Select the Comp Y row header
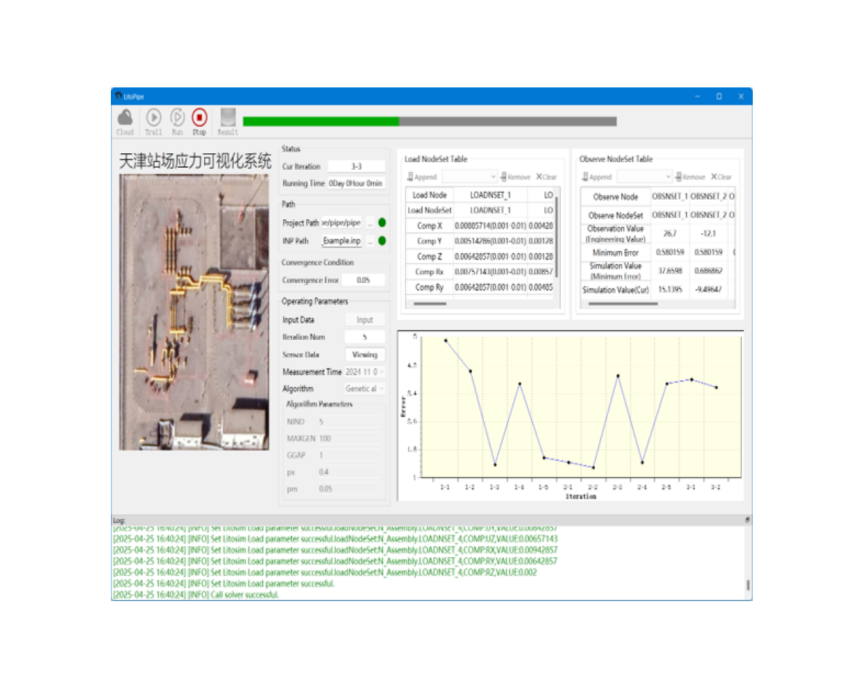850x680 pixels. (430, 241)
